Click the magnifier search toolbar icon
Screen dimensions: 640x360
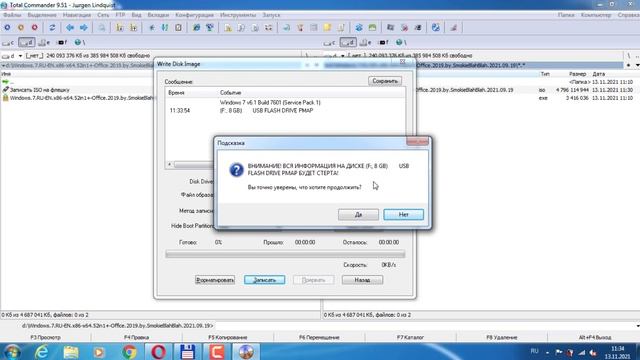tap(101, 27)
